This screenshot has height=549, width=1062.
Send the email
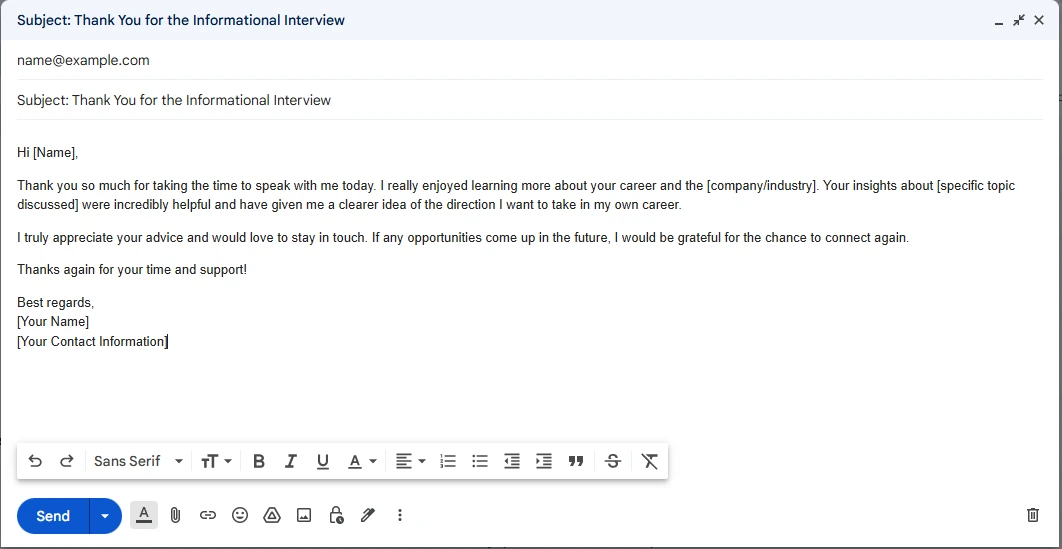[53, 516]
